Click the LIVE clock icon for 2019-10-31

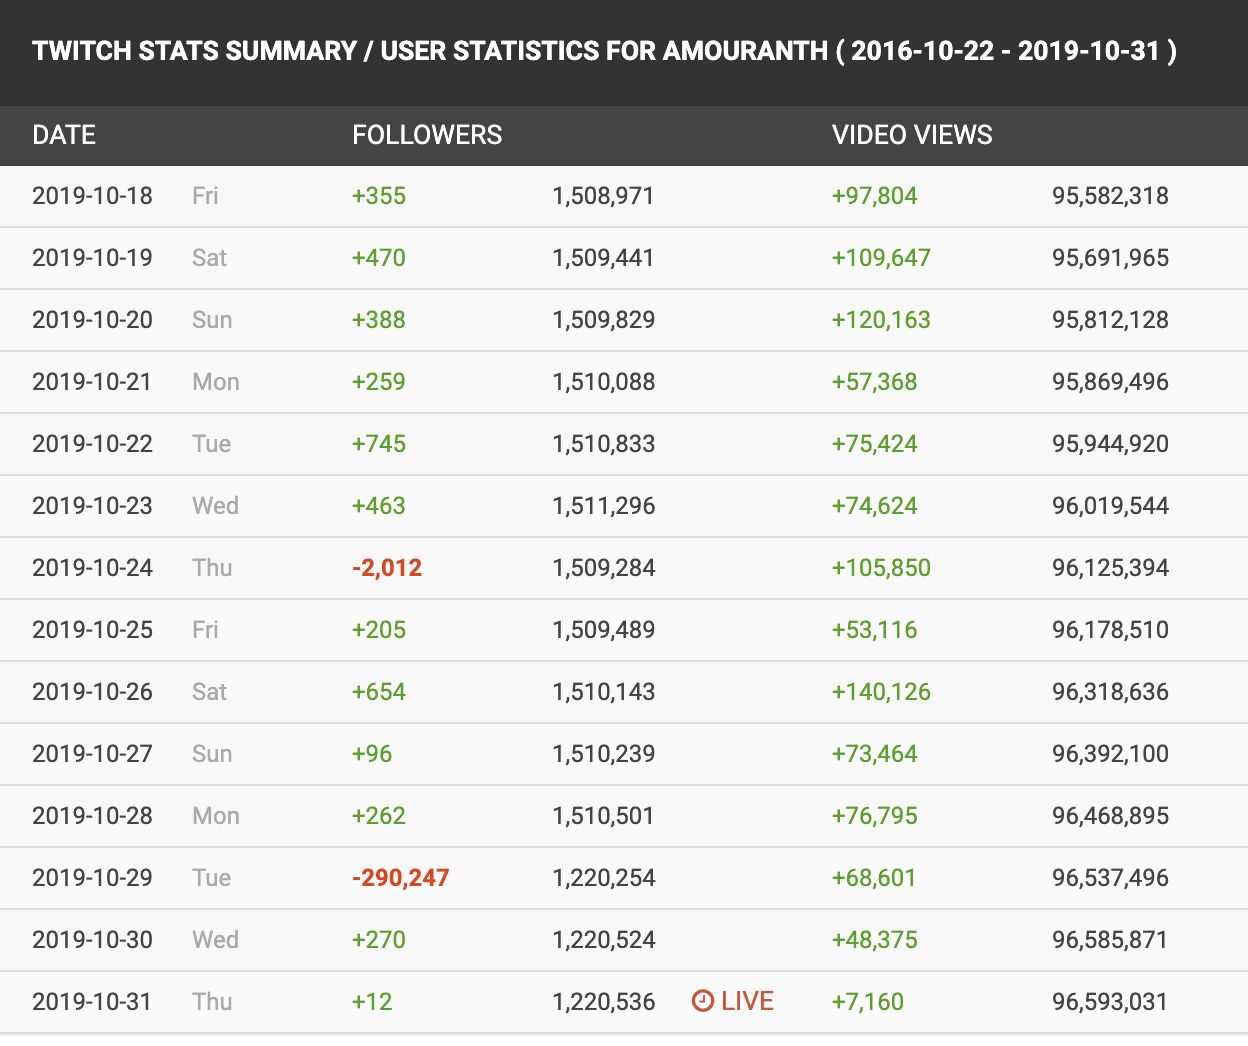(703, 1001)
